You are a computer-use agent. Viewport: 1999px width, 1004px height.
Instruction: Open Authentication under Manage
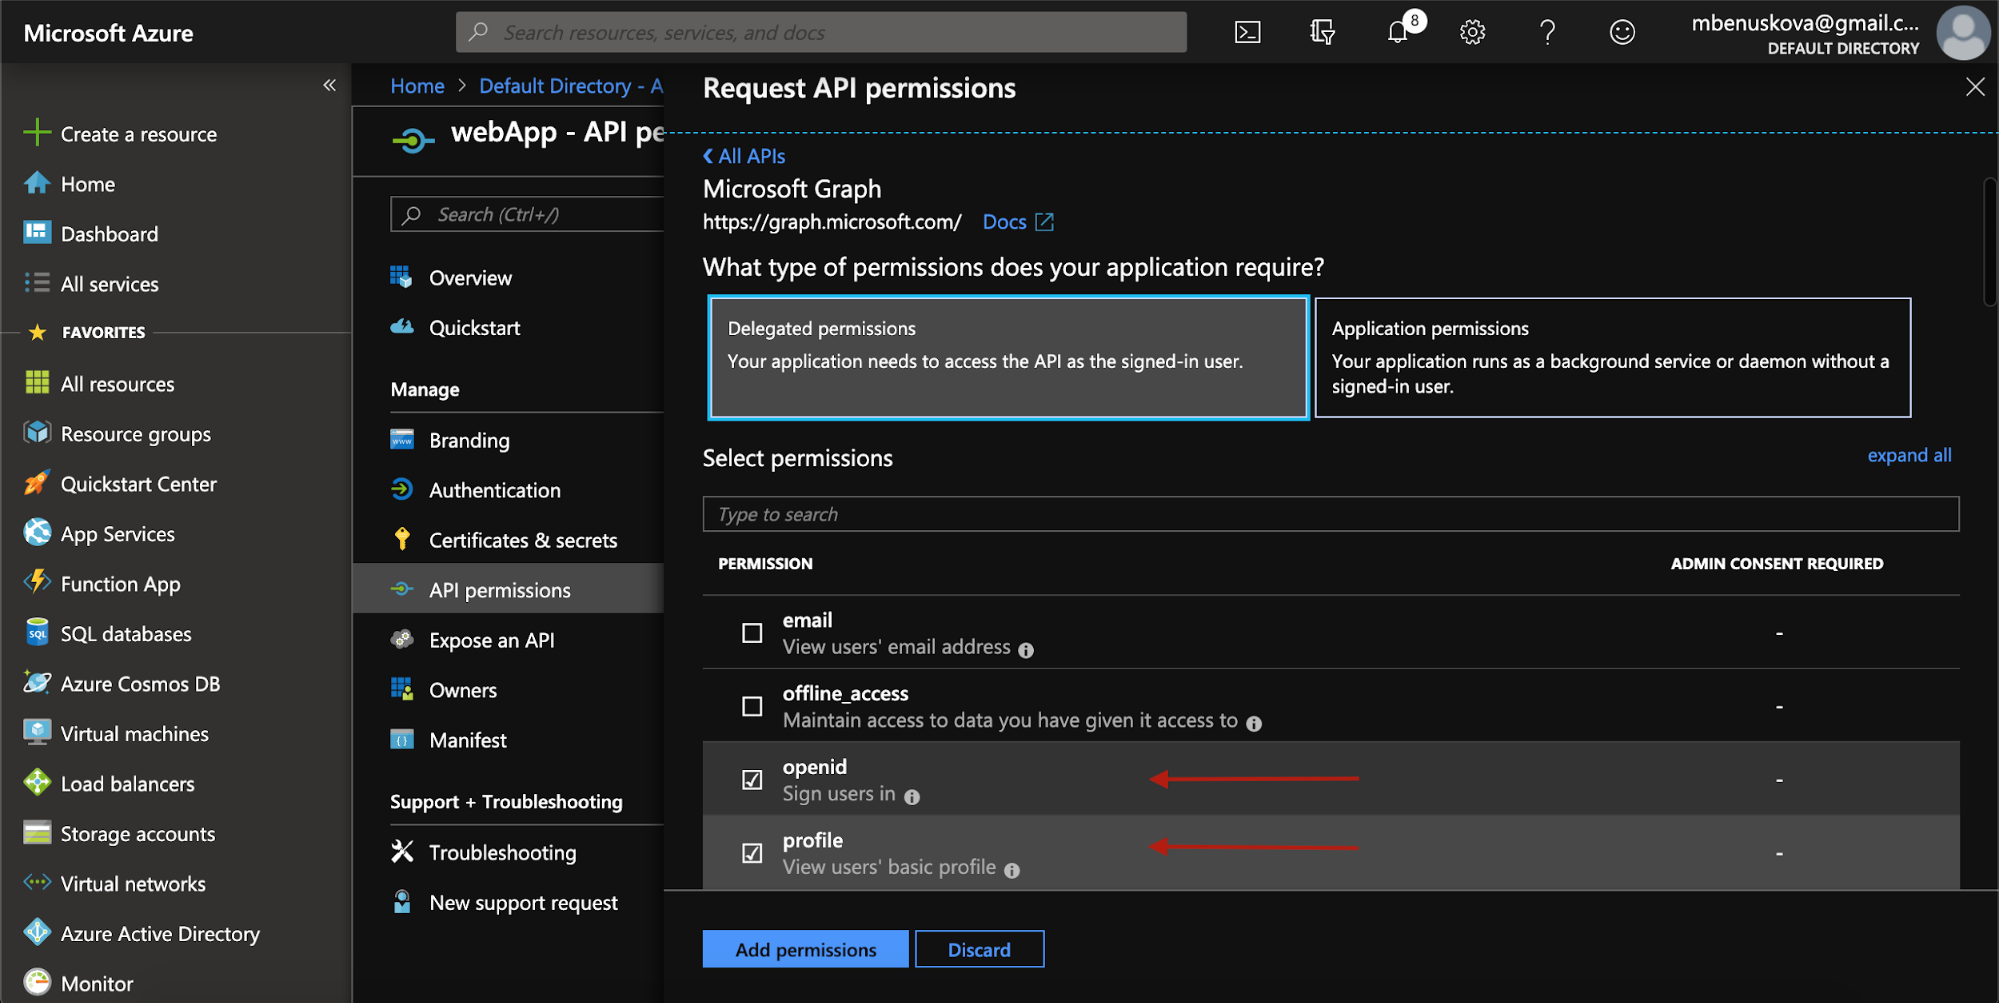click(494, 491)
